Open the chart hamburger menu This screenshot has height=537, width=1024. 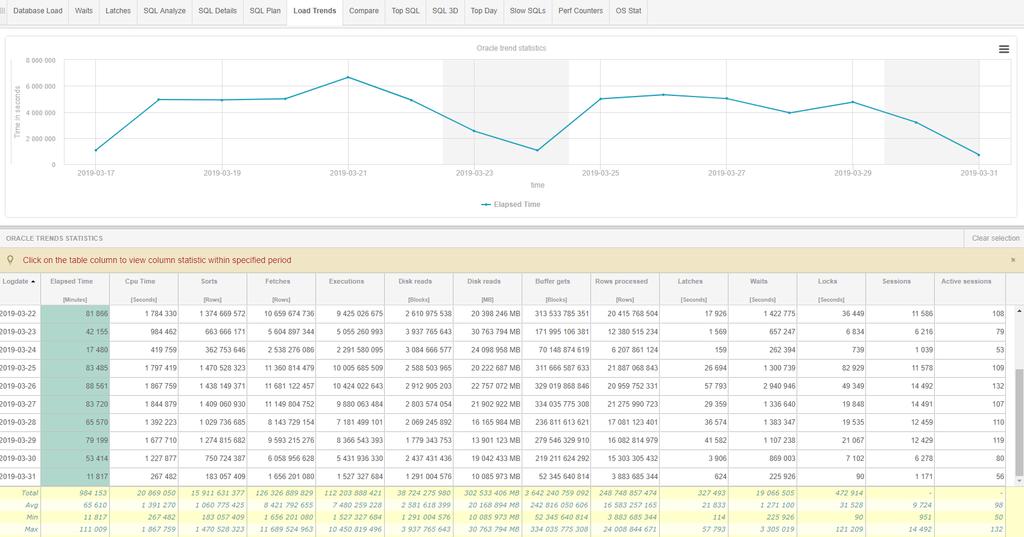pyautogui.click(x=1004, y=49)
